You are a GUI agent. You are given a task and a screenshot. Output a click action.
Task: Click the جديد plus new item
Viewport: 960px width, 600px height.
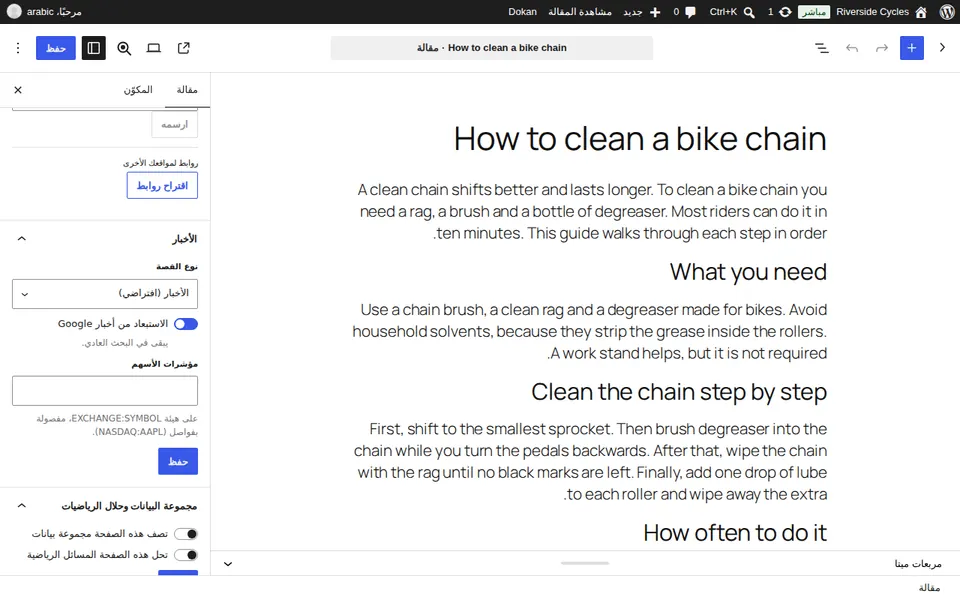point(642,12)
